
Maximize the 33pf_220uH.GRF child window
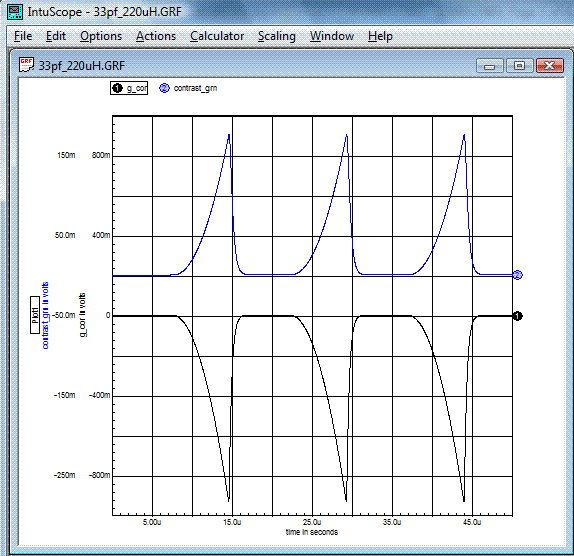pyautogui.click(x=519, y=66)
